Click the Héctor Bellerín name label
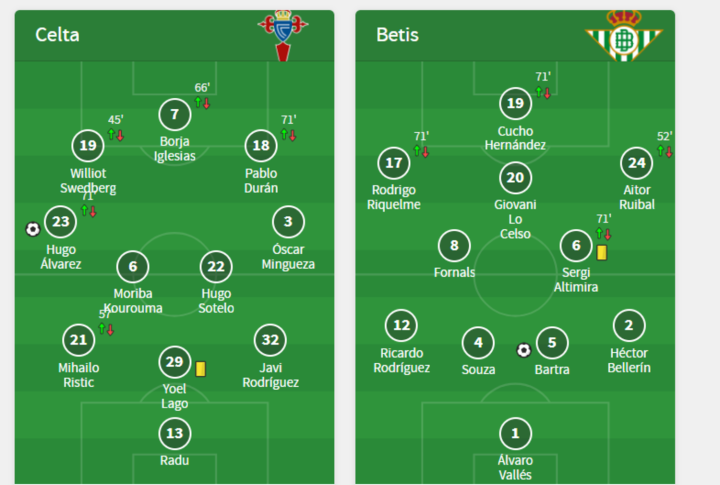 (x=629, y=361)
